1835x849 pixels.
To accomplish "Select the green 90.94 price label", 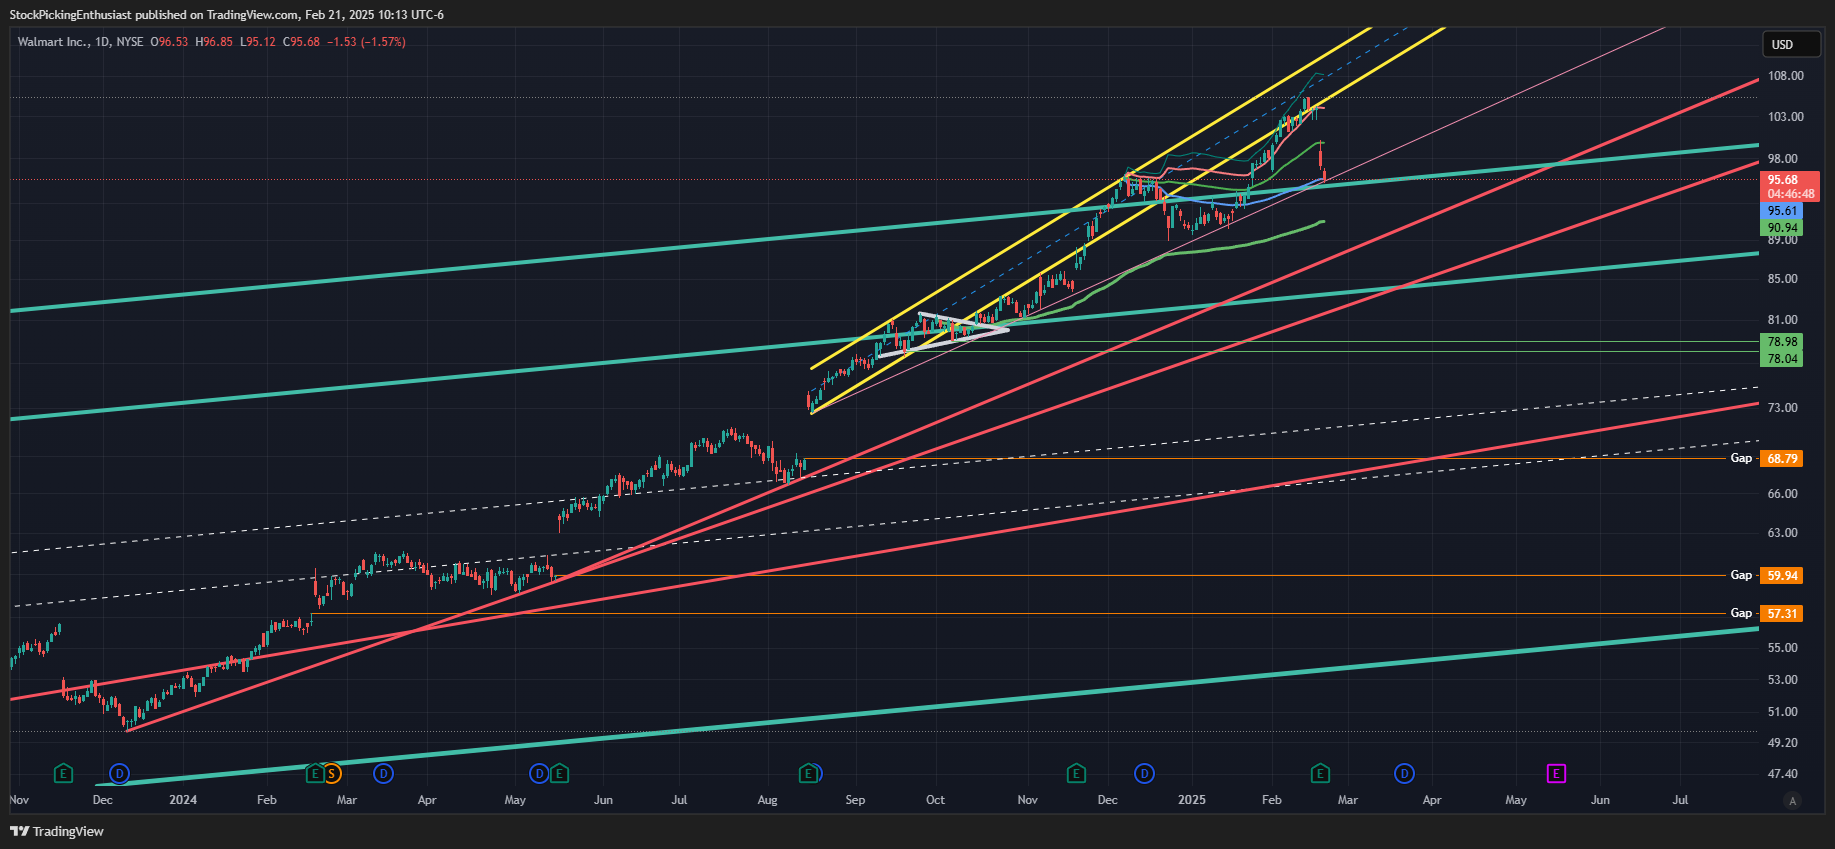I will (x=1782, y=228).
